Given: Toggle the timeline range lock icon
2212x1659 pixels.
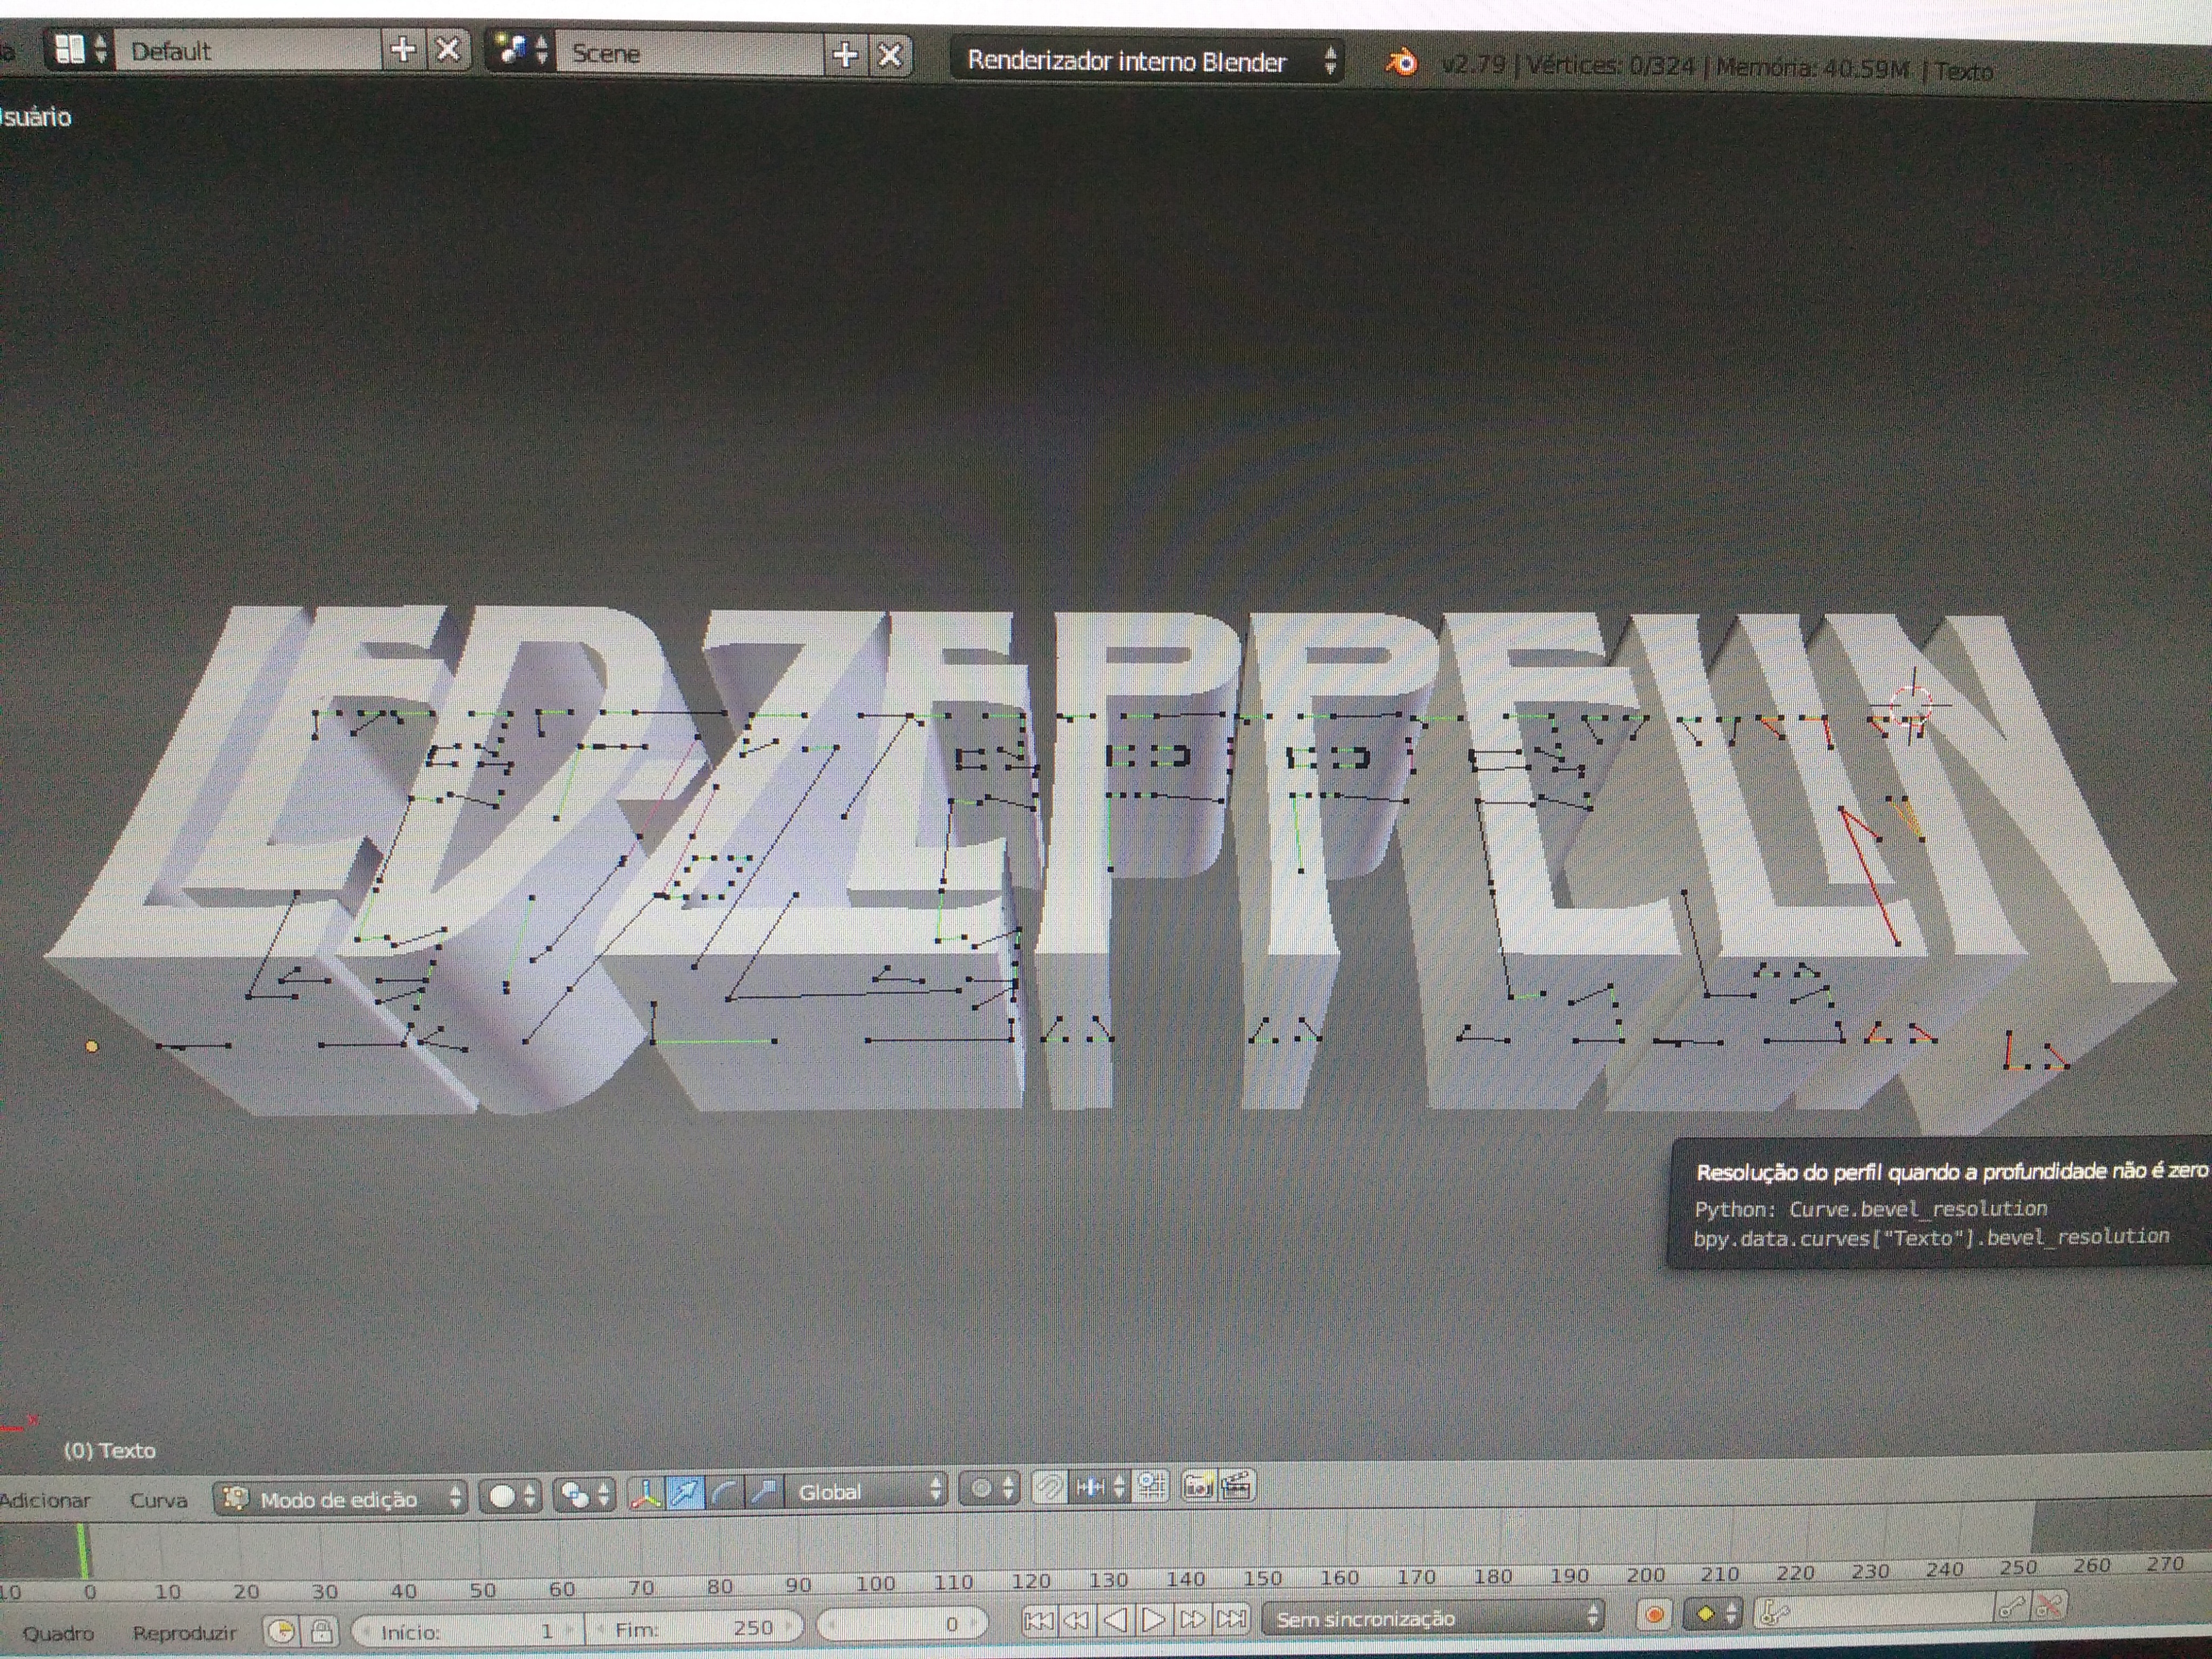Looking at the screenshot, I should [x=321, y=1631].
